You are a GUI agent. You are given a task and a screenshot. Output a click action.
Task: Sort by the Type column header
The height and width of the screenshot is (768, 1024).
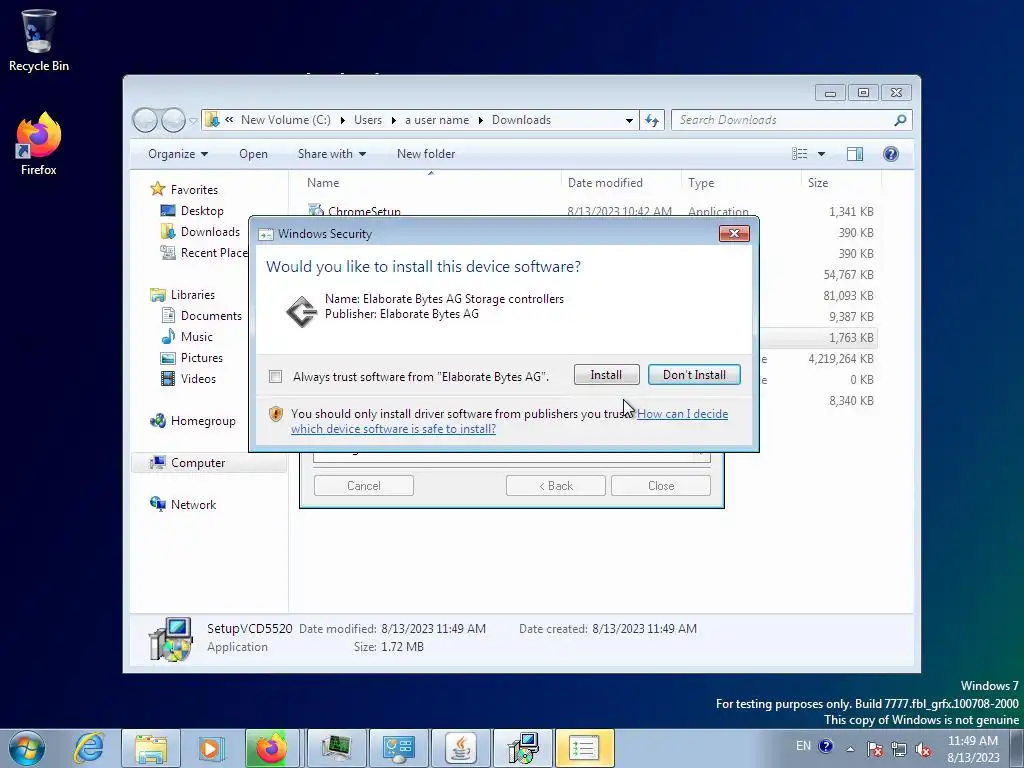[x=741, y=183]
